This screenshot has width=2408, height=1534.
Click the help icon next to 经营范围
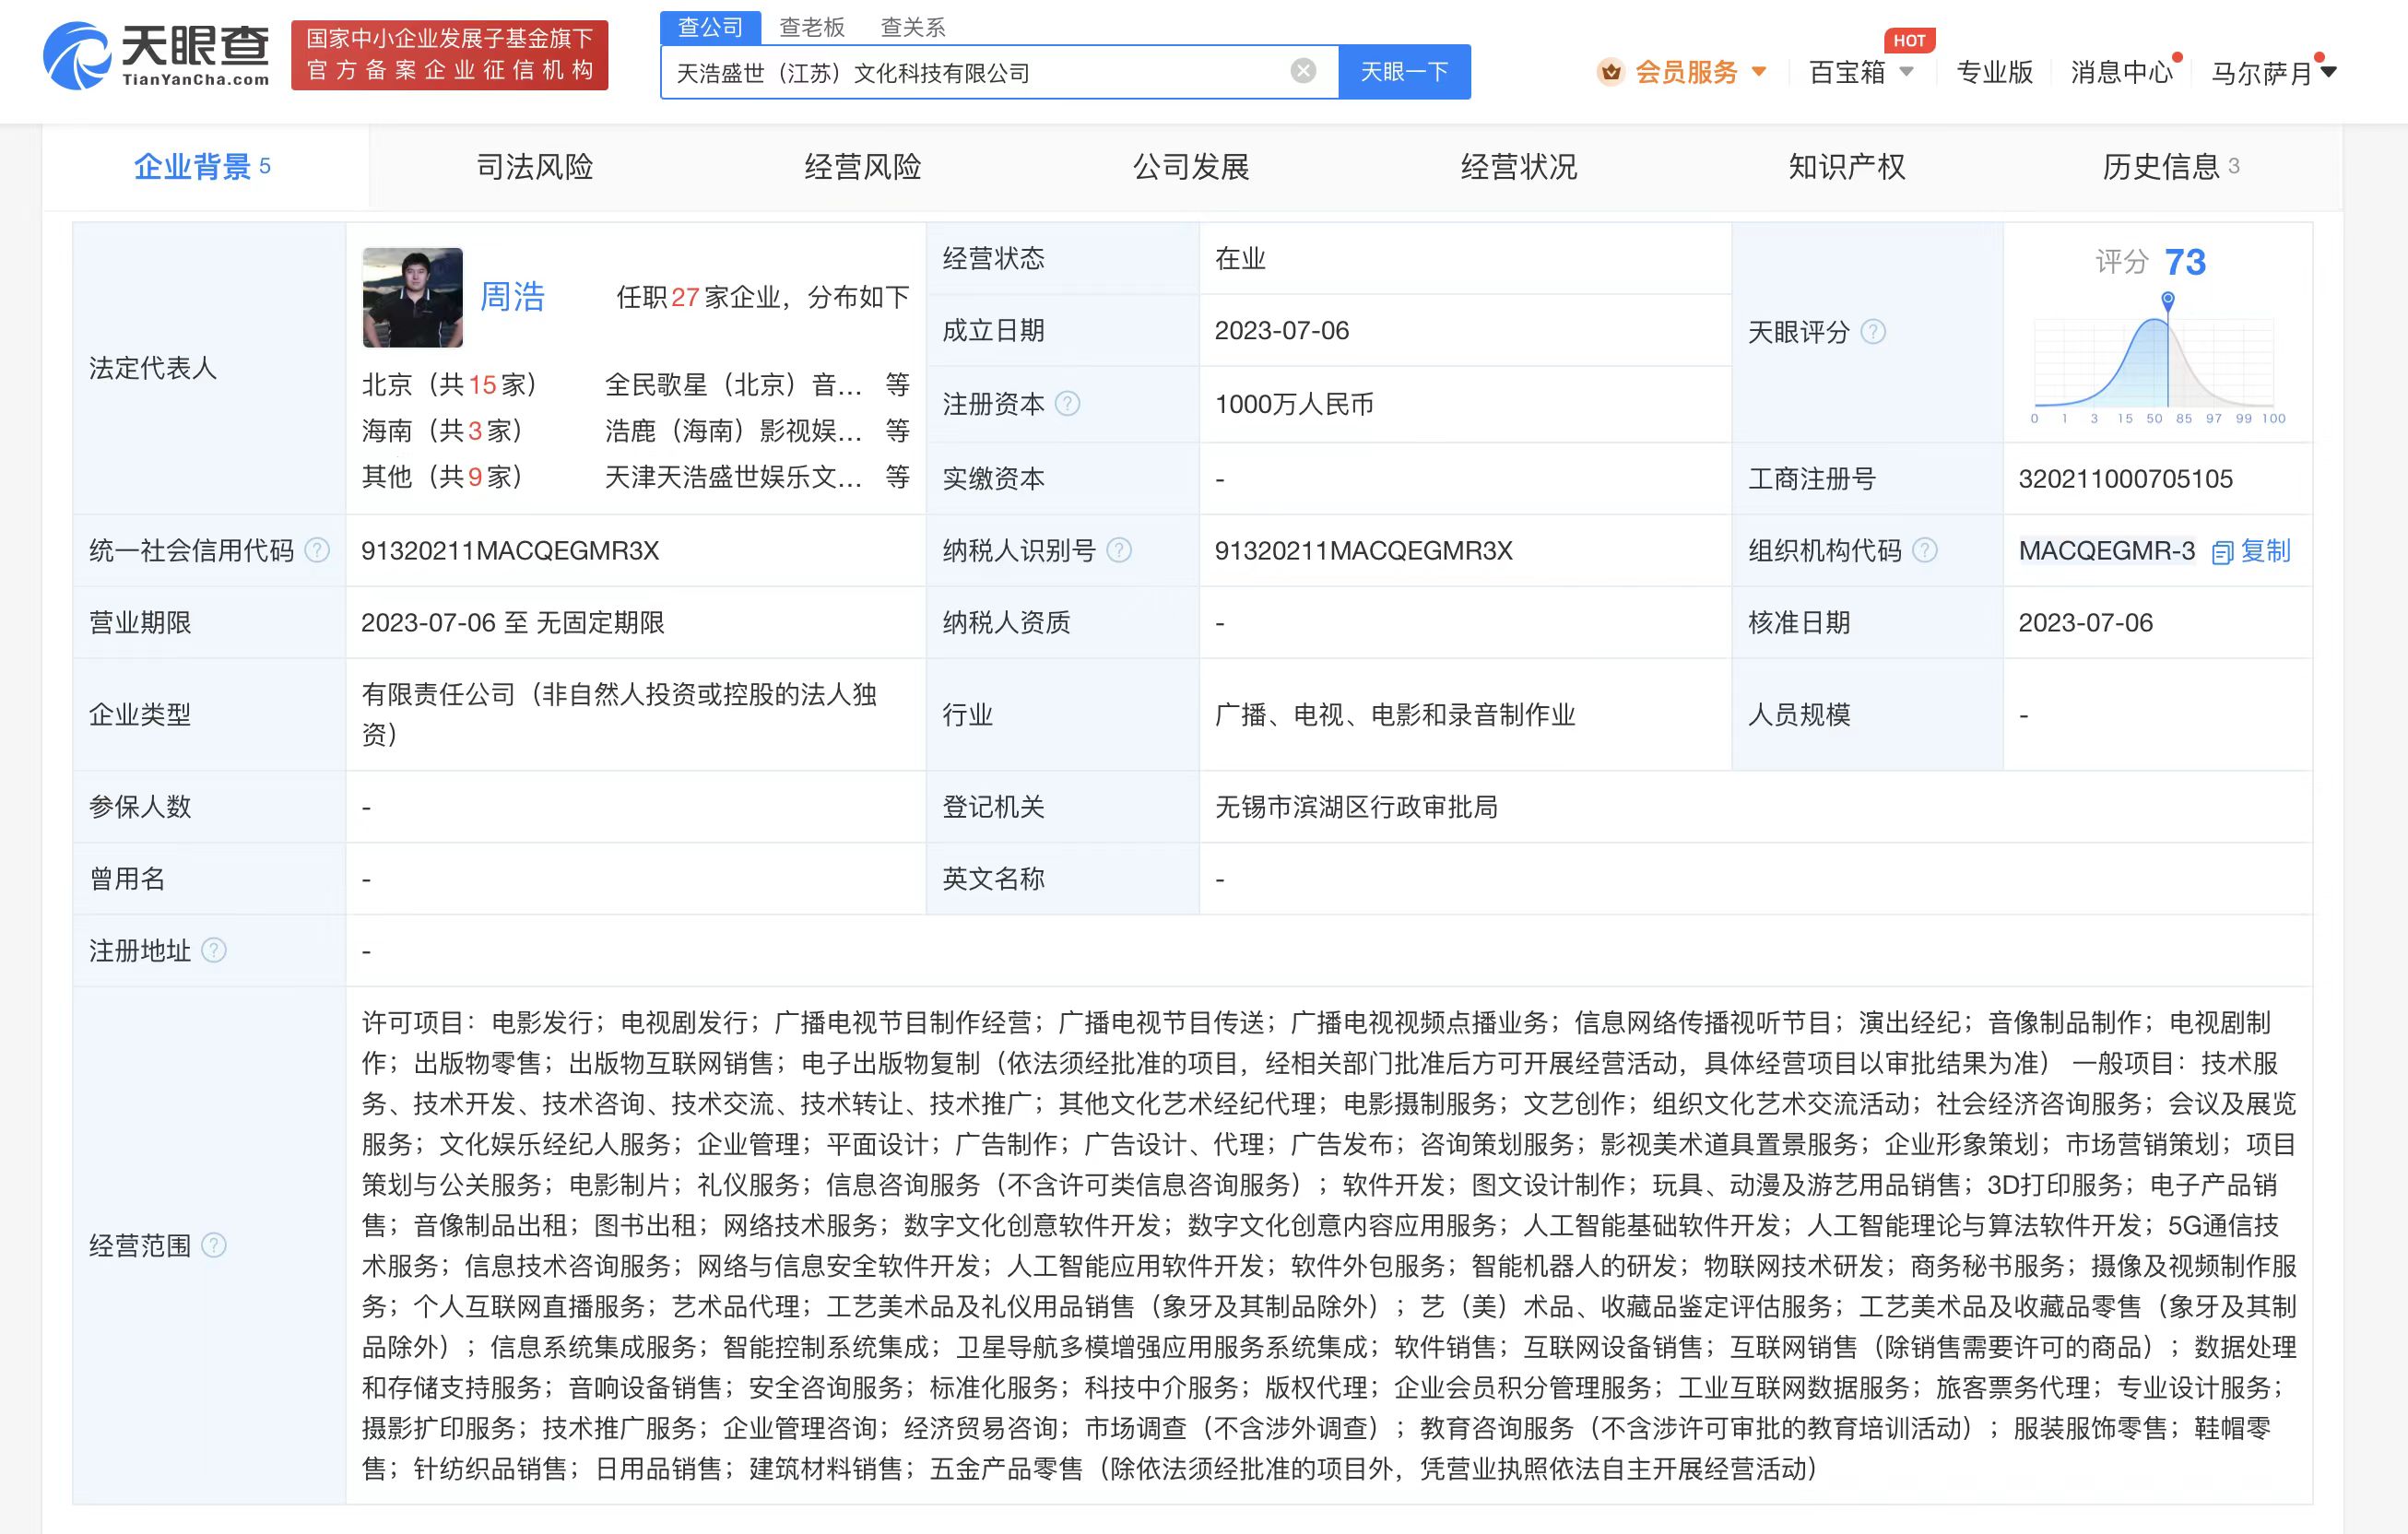pyautogui.click(x=214, y=1245)
